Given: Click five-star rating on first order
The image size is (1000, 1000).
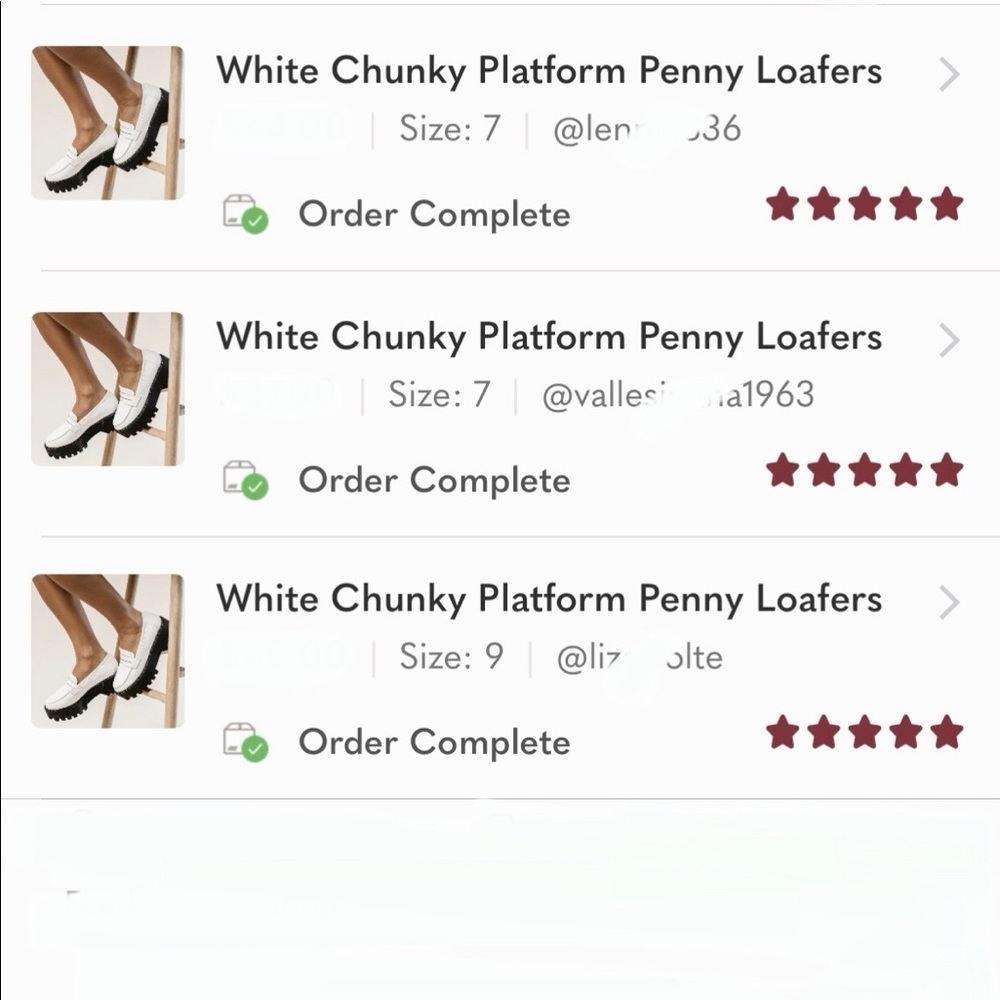Looking at the screenshot, I should [865, 204].
